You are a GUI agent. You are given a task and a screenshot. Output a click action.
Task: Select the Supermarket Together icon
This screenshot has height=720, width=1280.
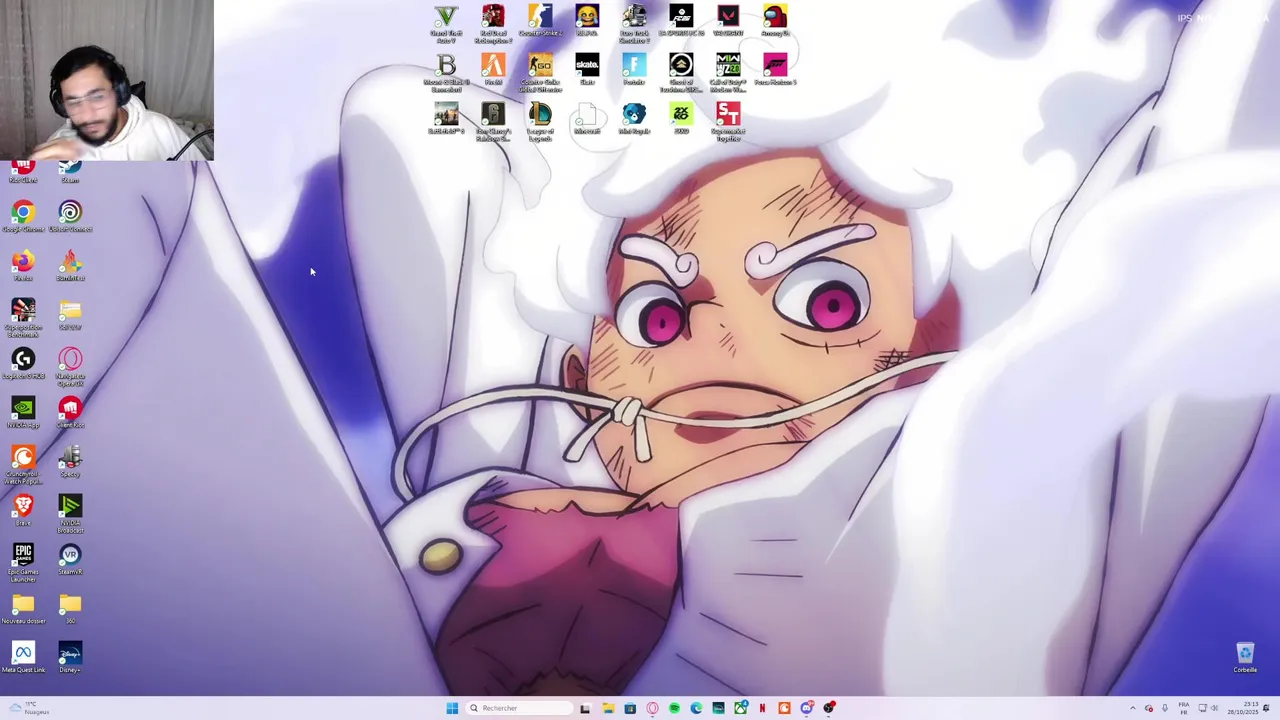(x=728, y=122)
